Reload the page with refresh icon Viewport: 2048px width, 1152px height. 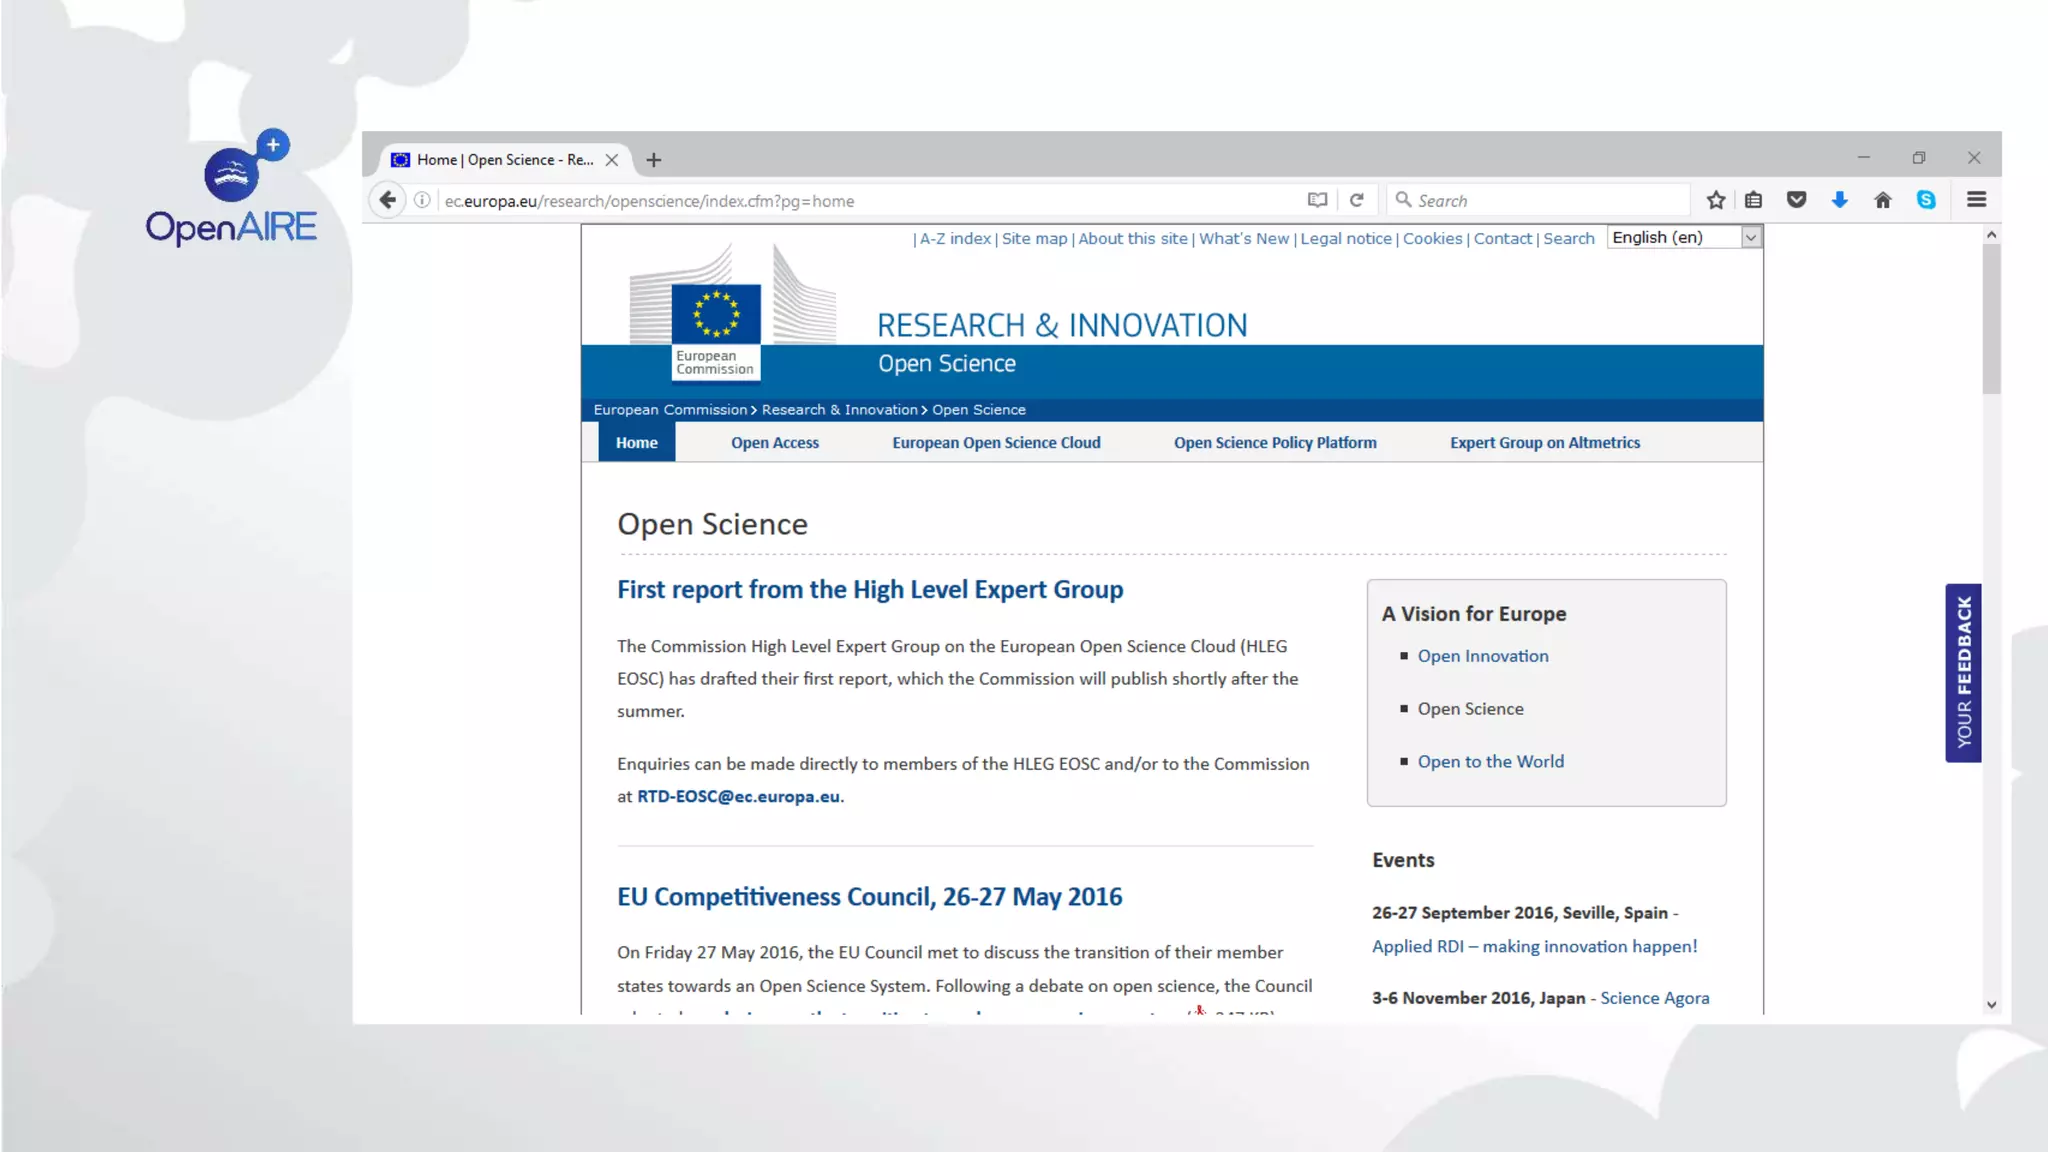1356,200
